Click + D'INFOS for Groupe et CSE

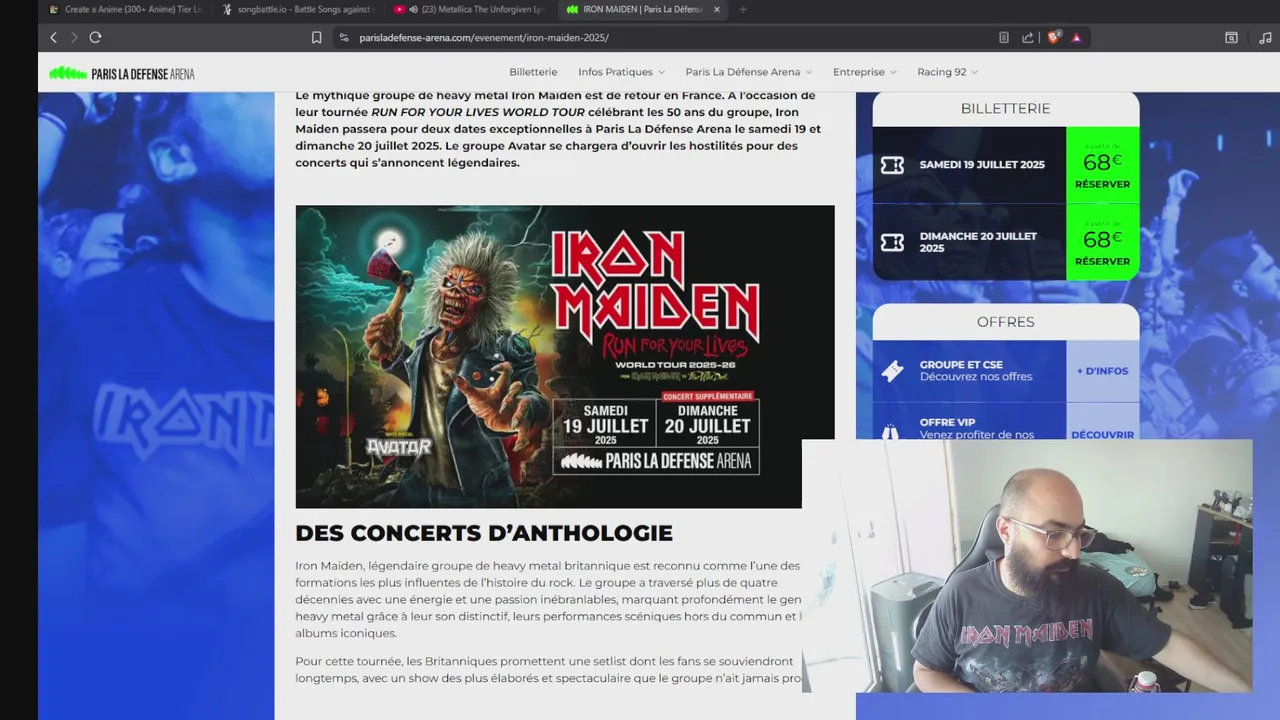point(1102,371)
